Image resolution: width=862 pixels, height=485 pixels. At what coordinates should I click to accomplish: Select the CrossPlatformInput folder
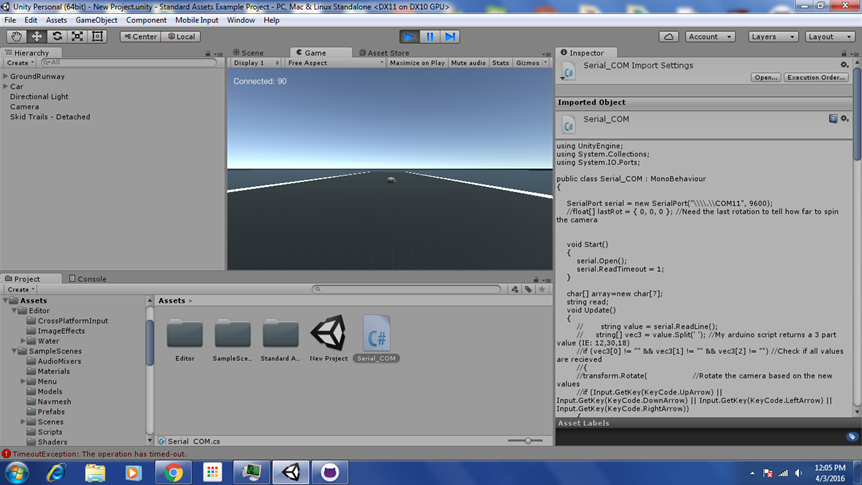click(x=73, y=321)
